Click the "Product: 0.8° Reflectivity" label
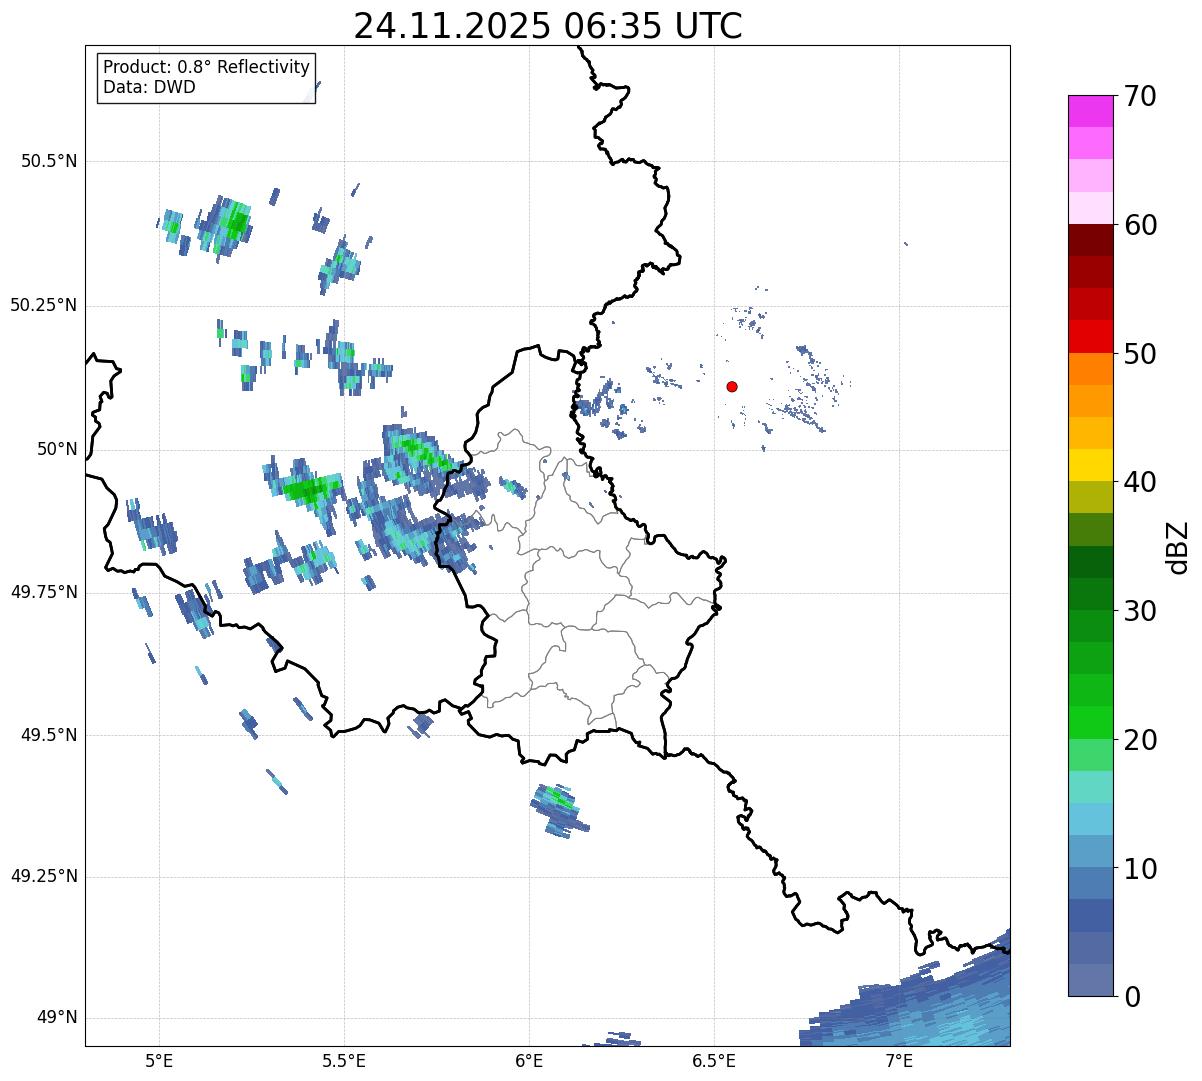The image size is (1202, 1081). pyautogui.click(x=207, y=67)
